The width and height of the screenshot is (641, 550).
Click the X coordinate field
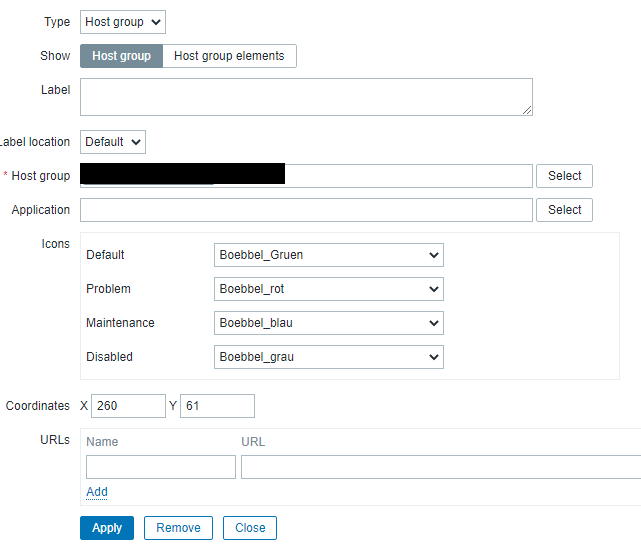[x=128, y=406]
